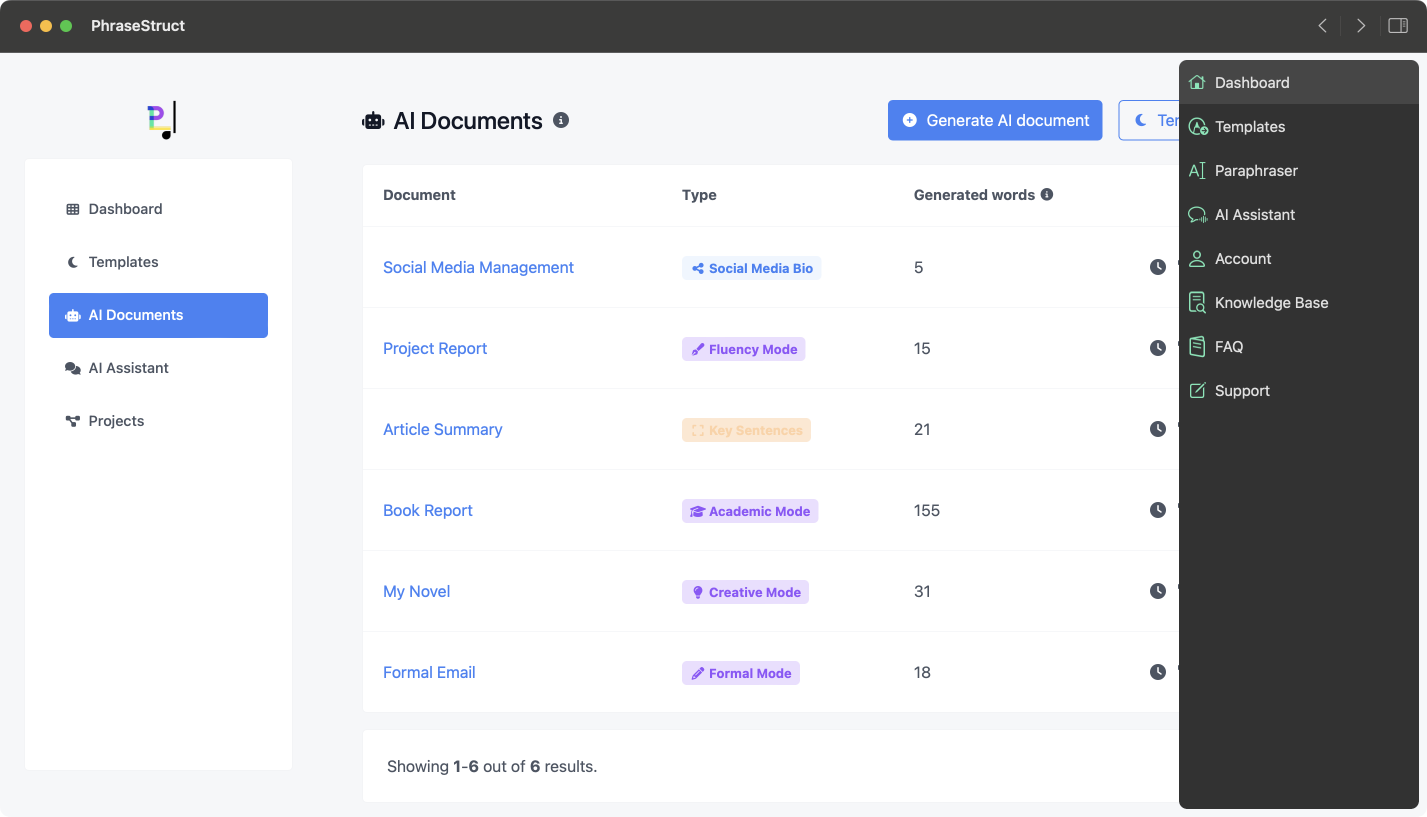
Task: Click the clock icon in Social Media Management row
Action: (1157, 267)
